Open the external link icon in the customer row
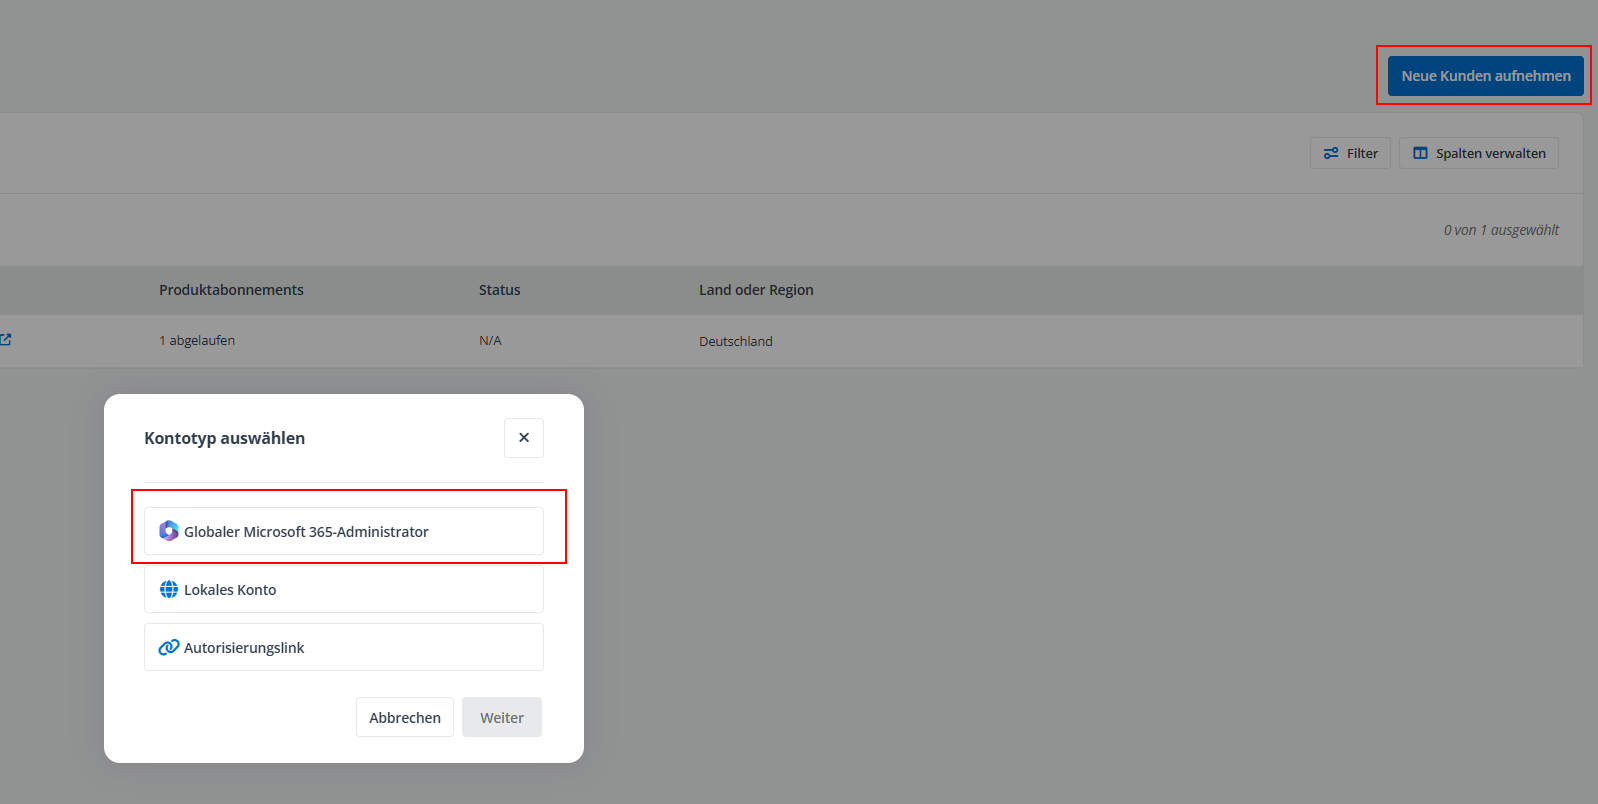The height and width of the screenshot is (804, 1598). point(6,340)
